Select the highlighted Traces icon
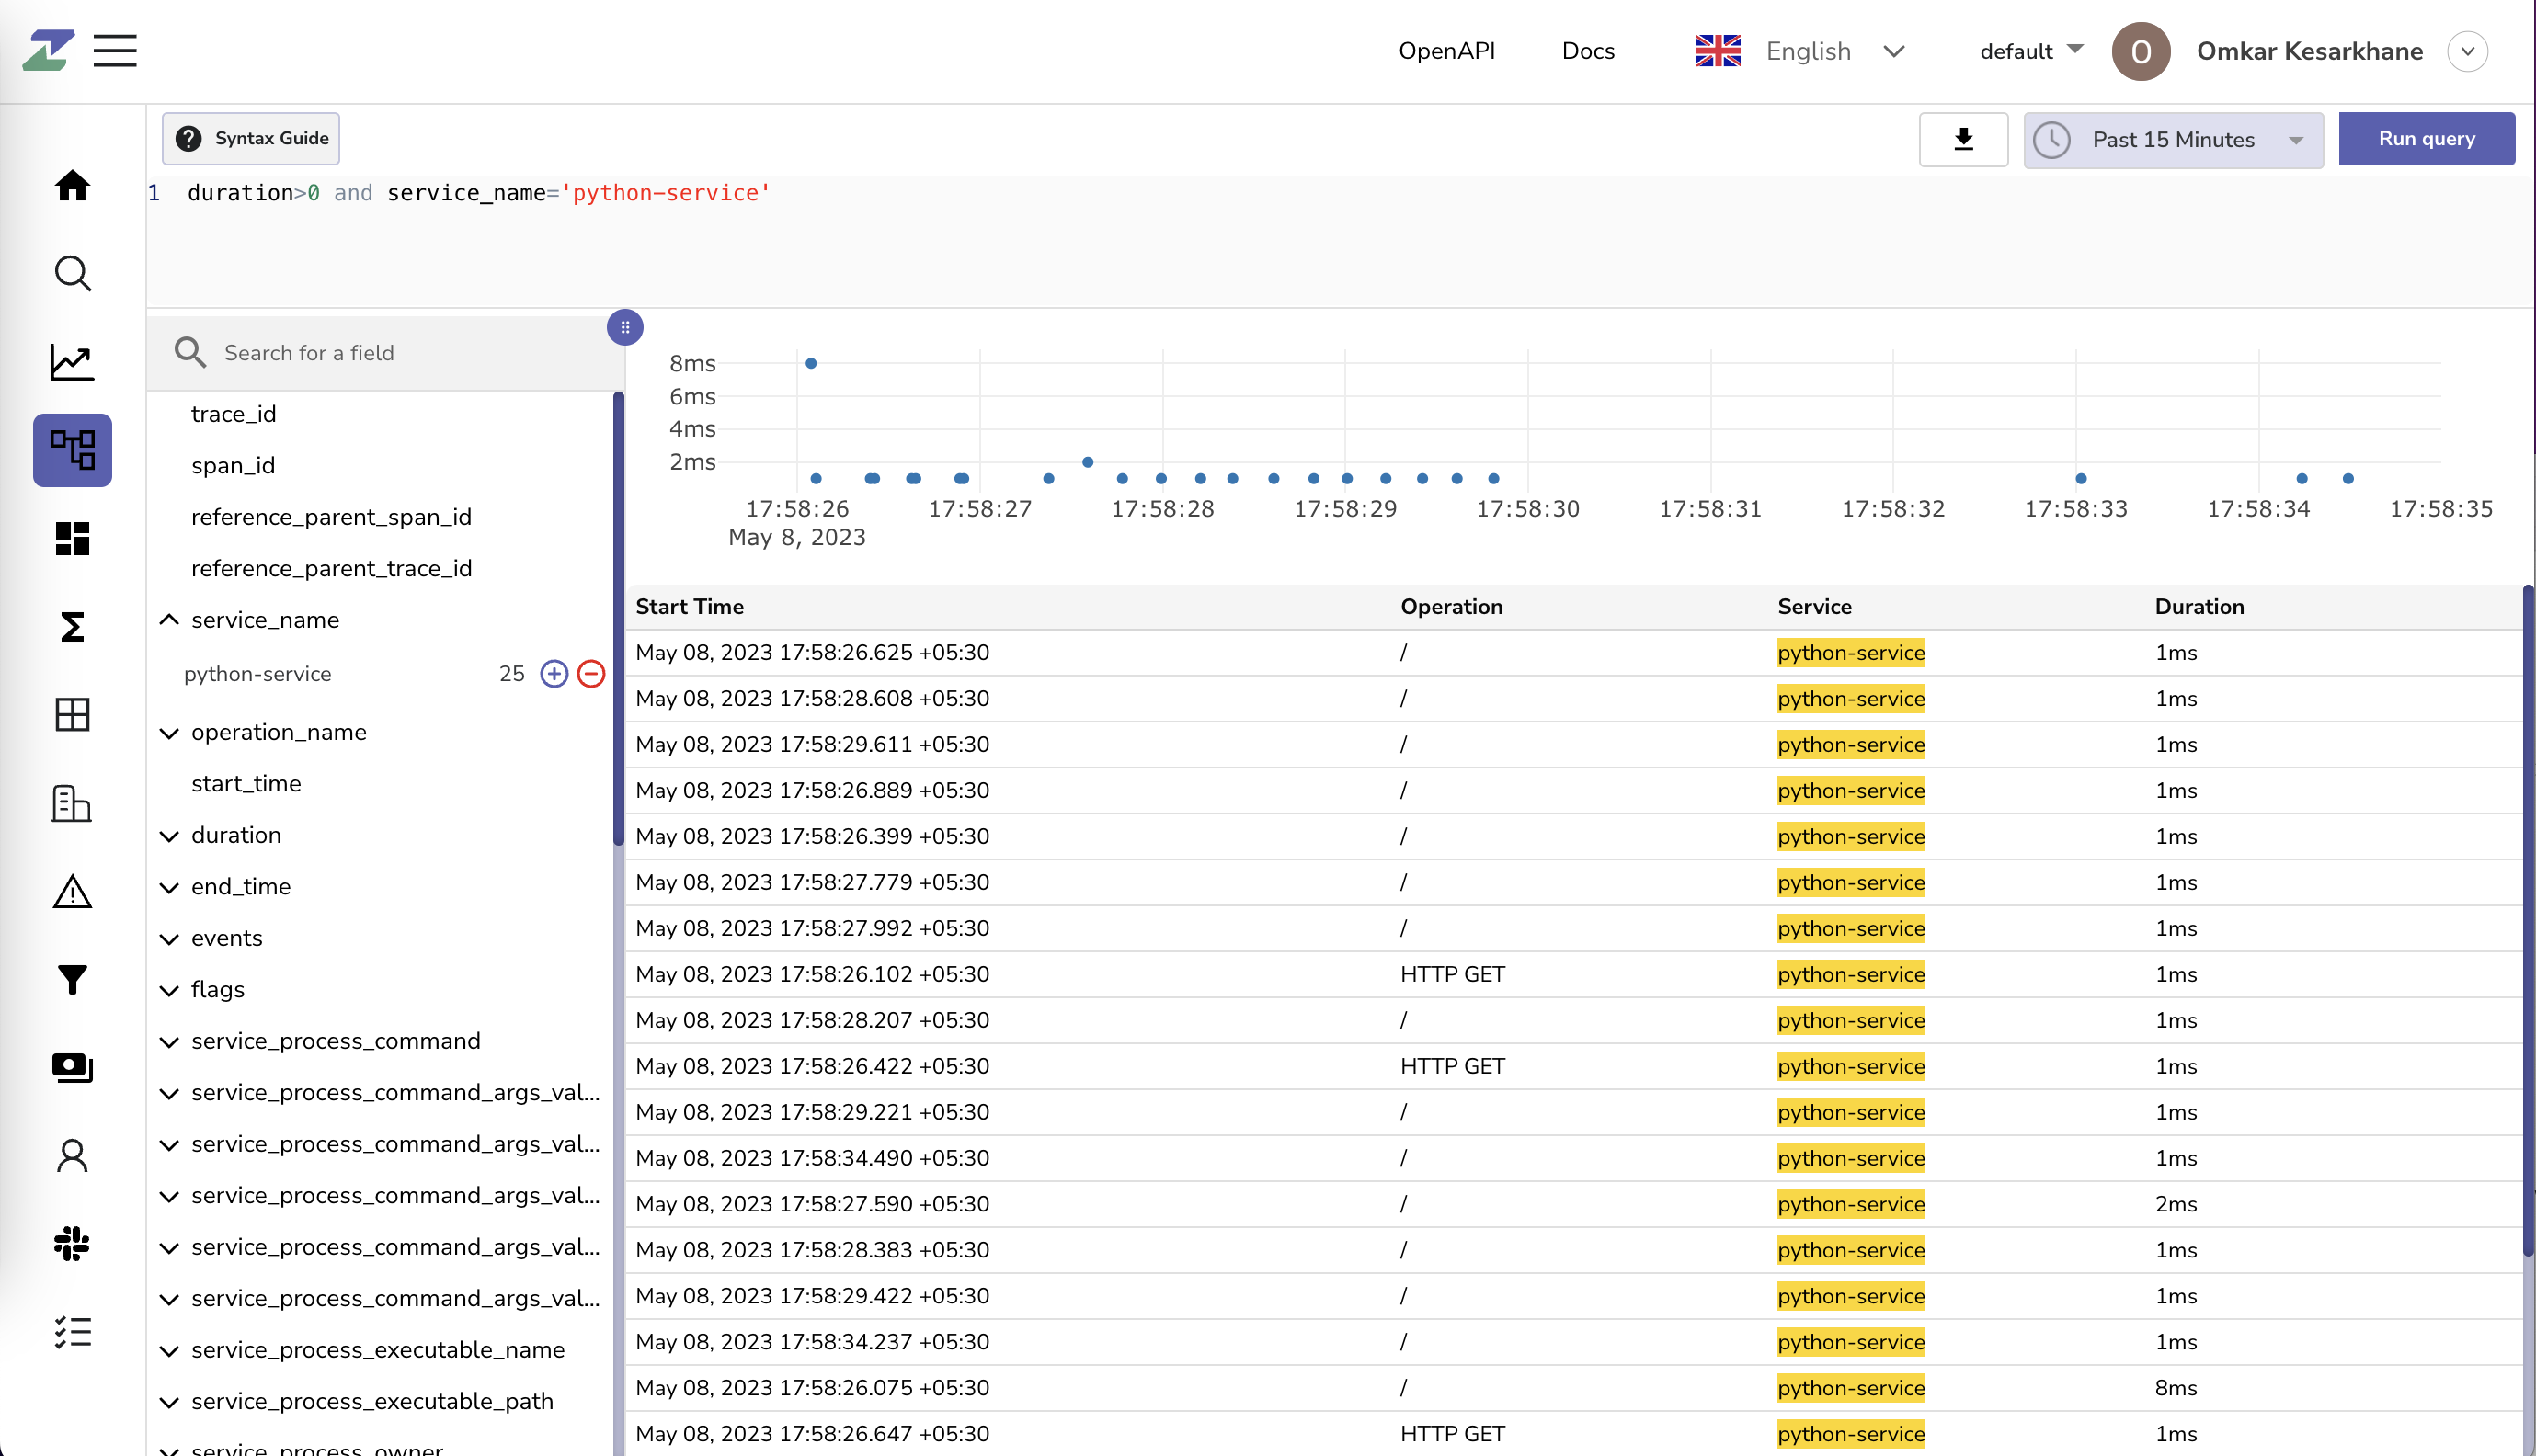 click(x=72, y=450)
